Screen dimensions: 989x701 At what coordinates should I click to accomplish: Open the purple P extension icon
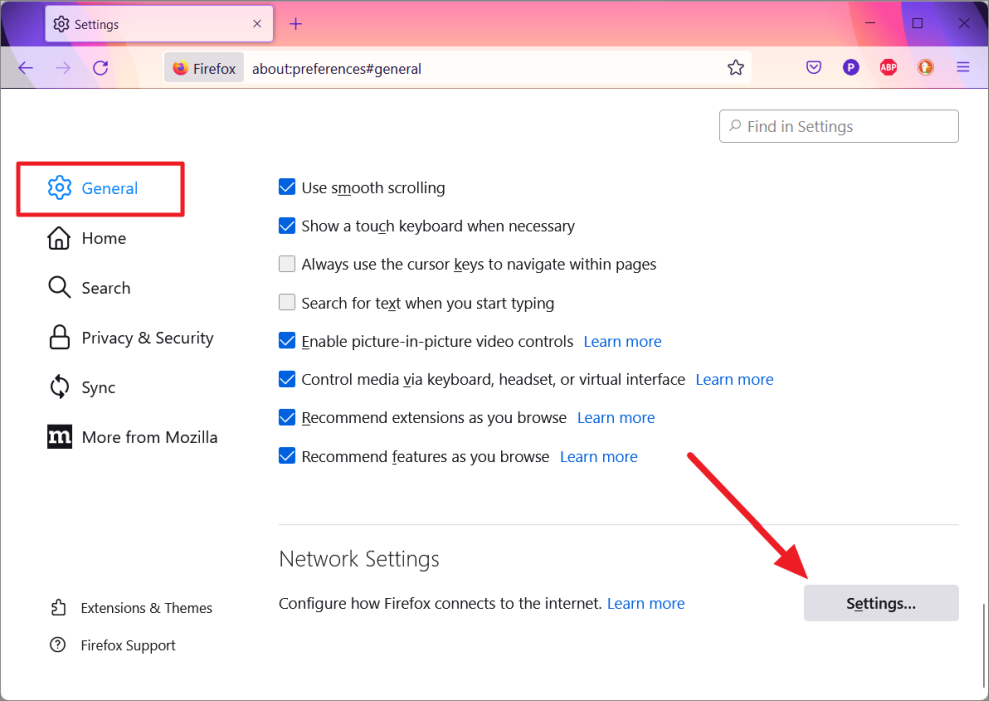tap(851, 68)
